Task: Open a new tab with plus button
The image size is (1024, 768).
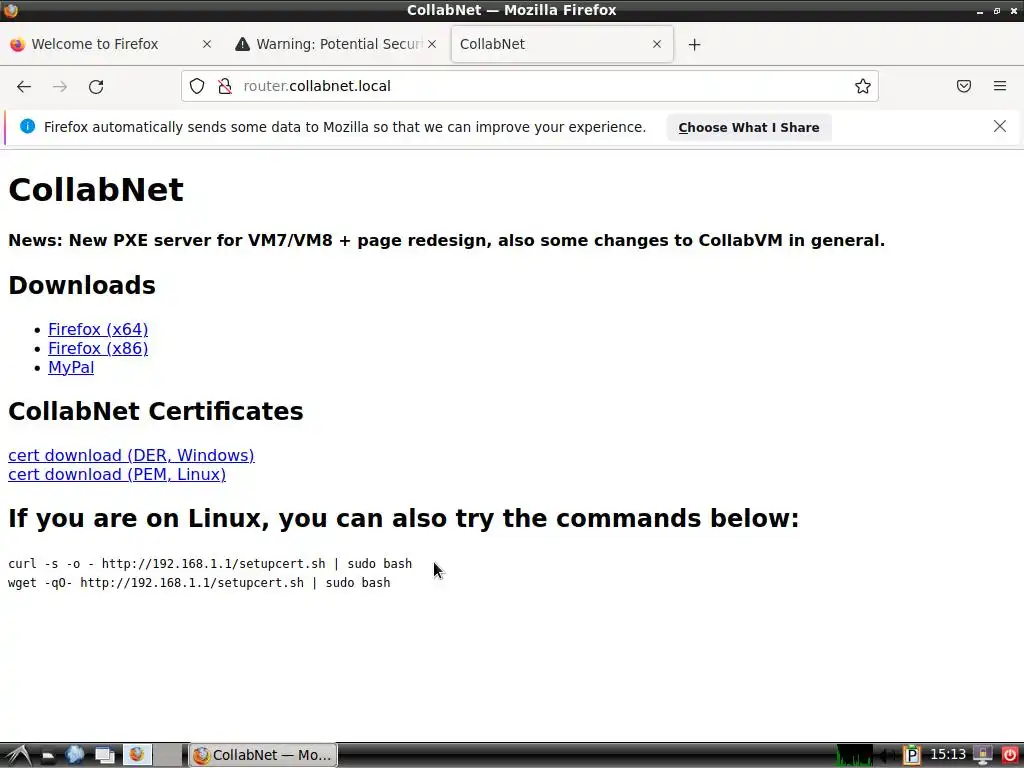Action: [x=694, y=44]
